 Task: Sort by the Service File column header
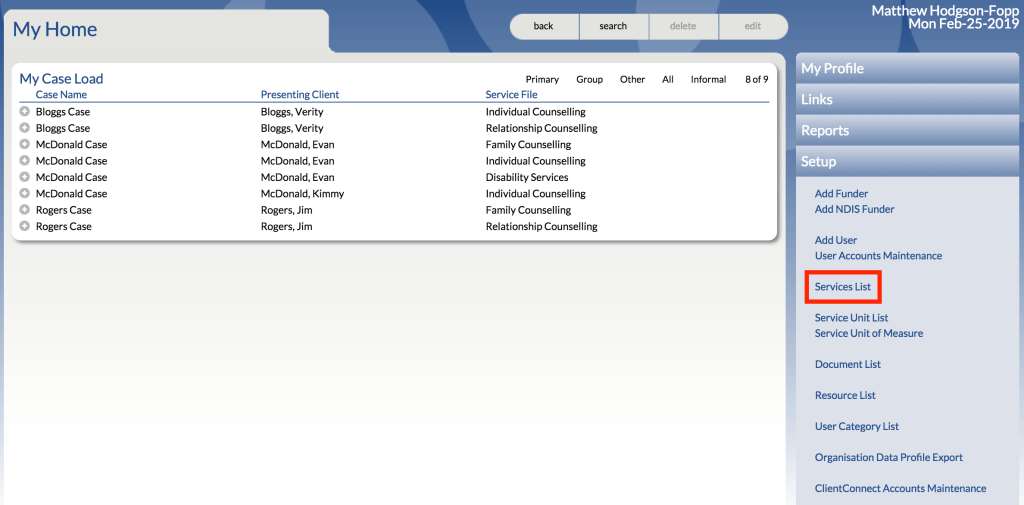tap(511, 95)
